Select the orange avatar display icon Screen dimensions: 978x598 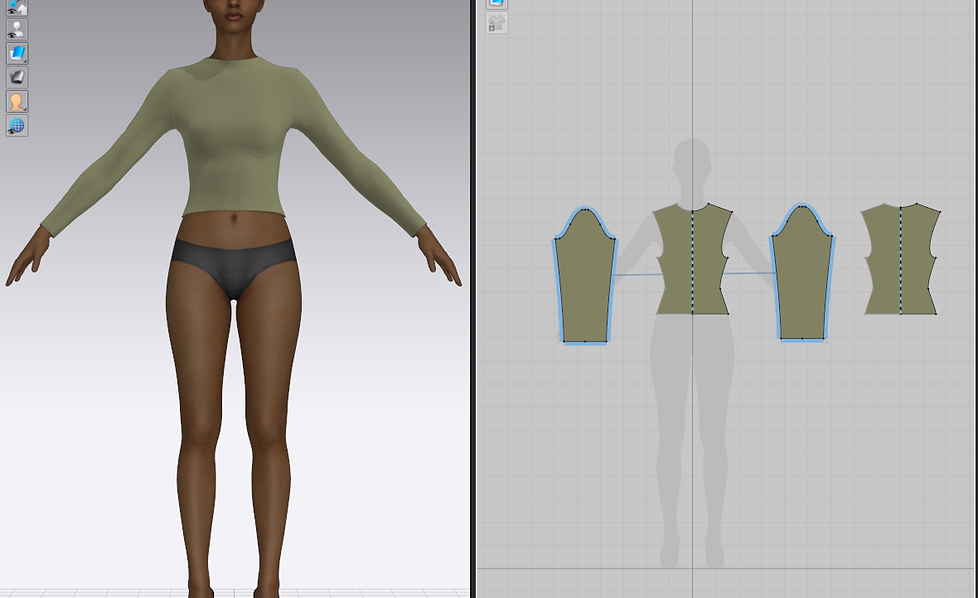(x=16, y=101)
